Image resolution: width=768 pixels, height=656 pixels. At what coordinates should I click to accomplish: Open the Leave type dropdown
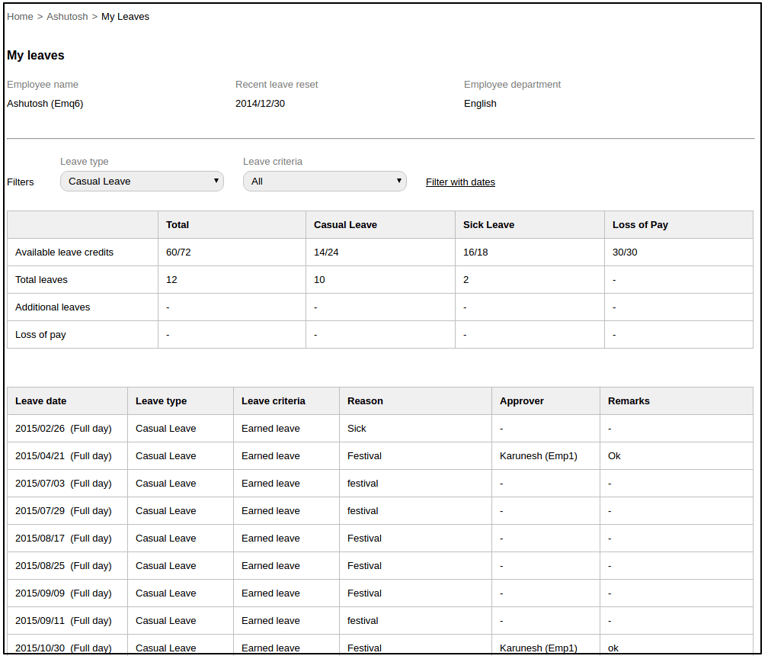click(142, 181)
